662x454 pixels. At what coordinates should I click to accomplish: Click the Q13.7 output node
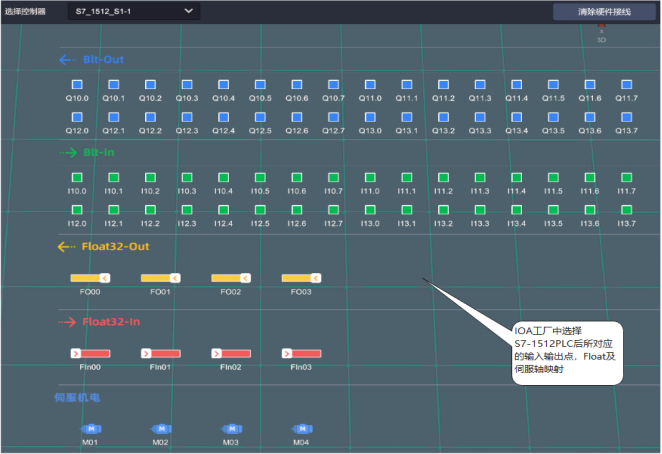pos(627,117)
